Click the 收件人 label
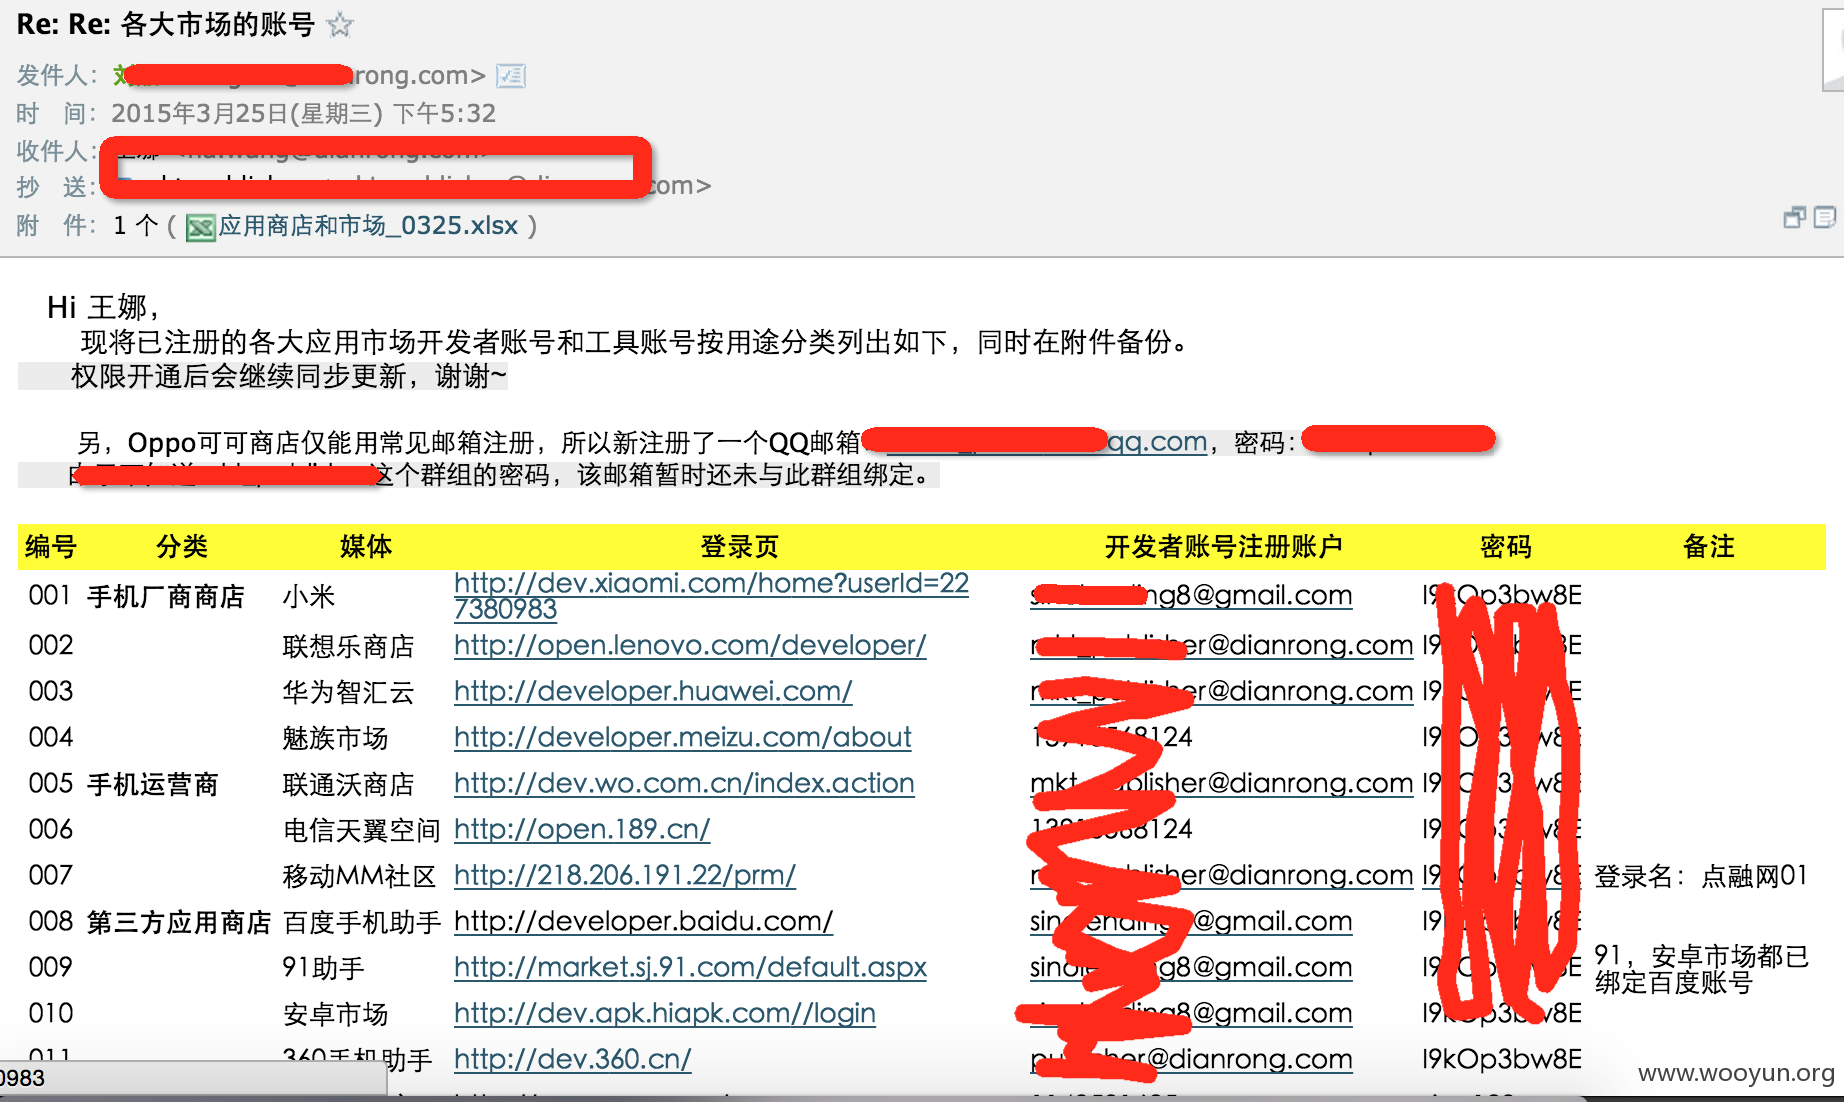 [x=55, y=151]
